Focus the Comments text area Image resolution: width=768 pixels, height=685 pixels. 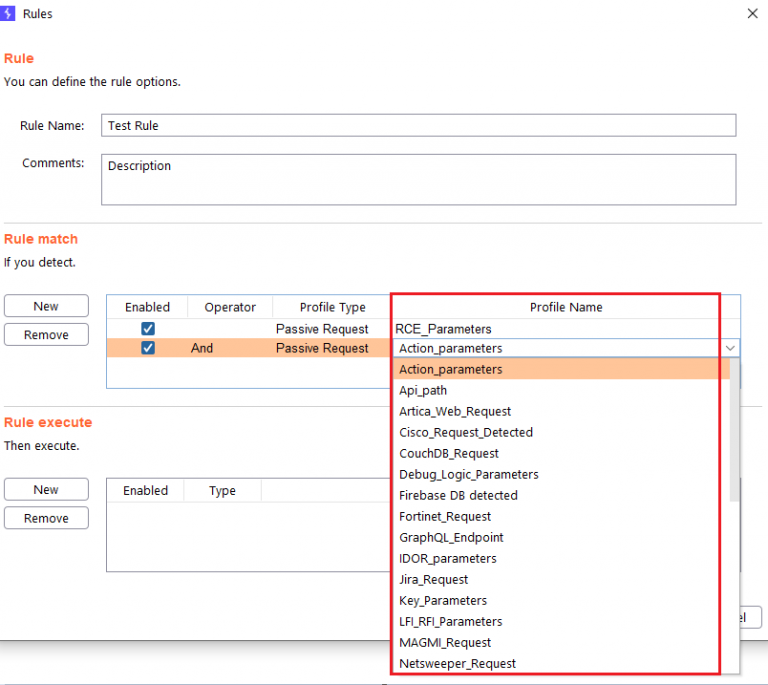click(418, 179)
